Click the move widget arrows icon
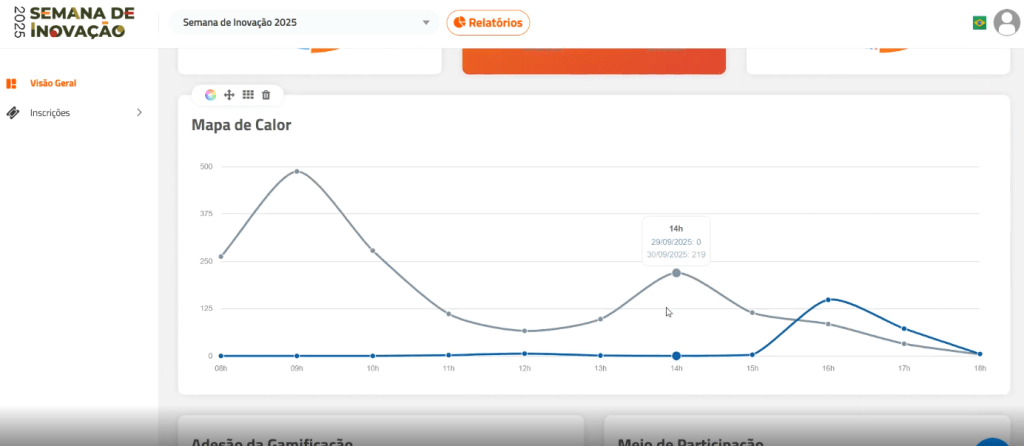The height and width of the screenshot is (446, 1024). (229, 95)
